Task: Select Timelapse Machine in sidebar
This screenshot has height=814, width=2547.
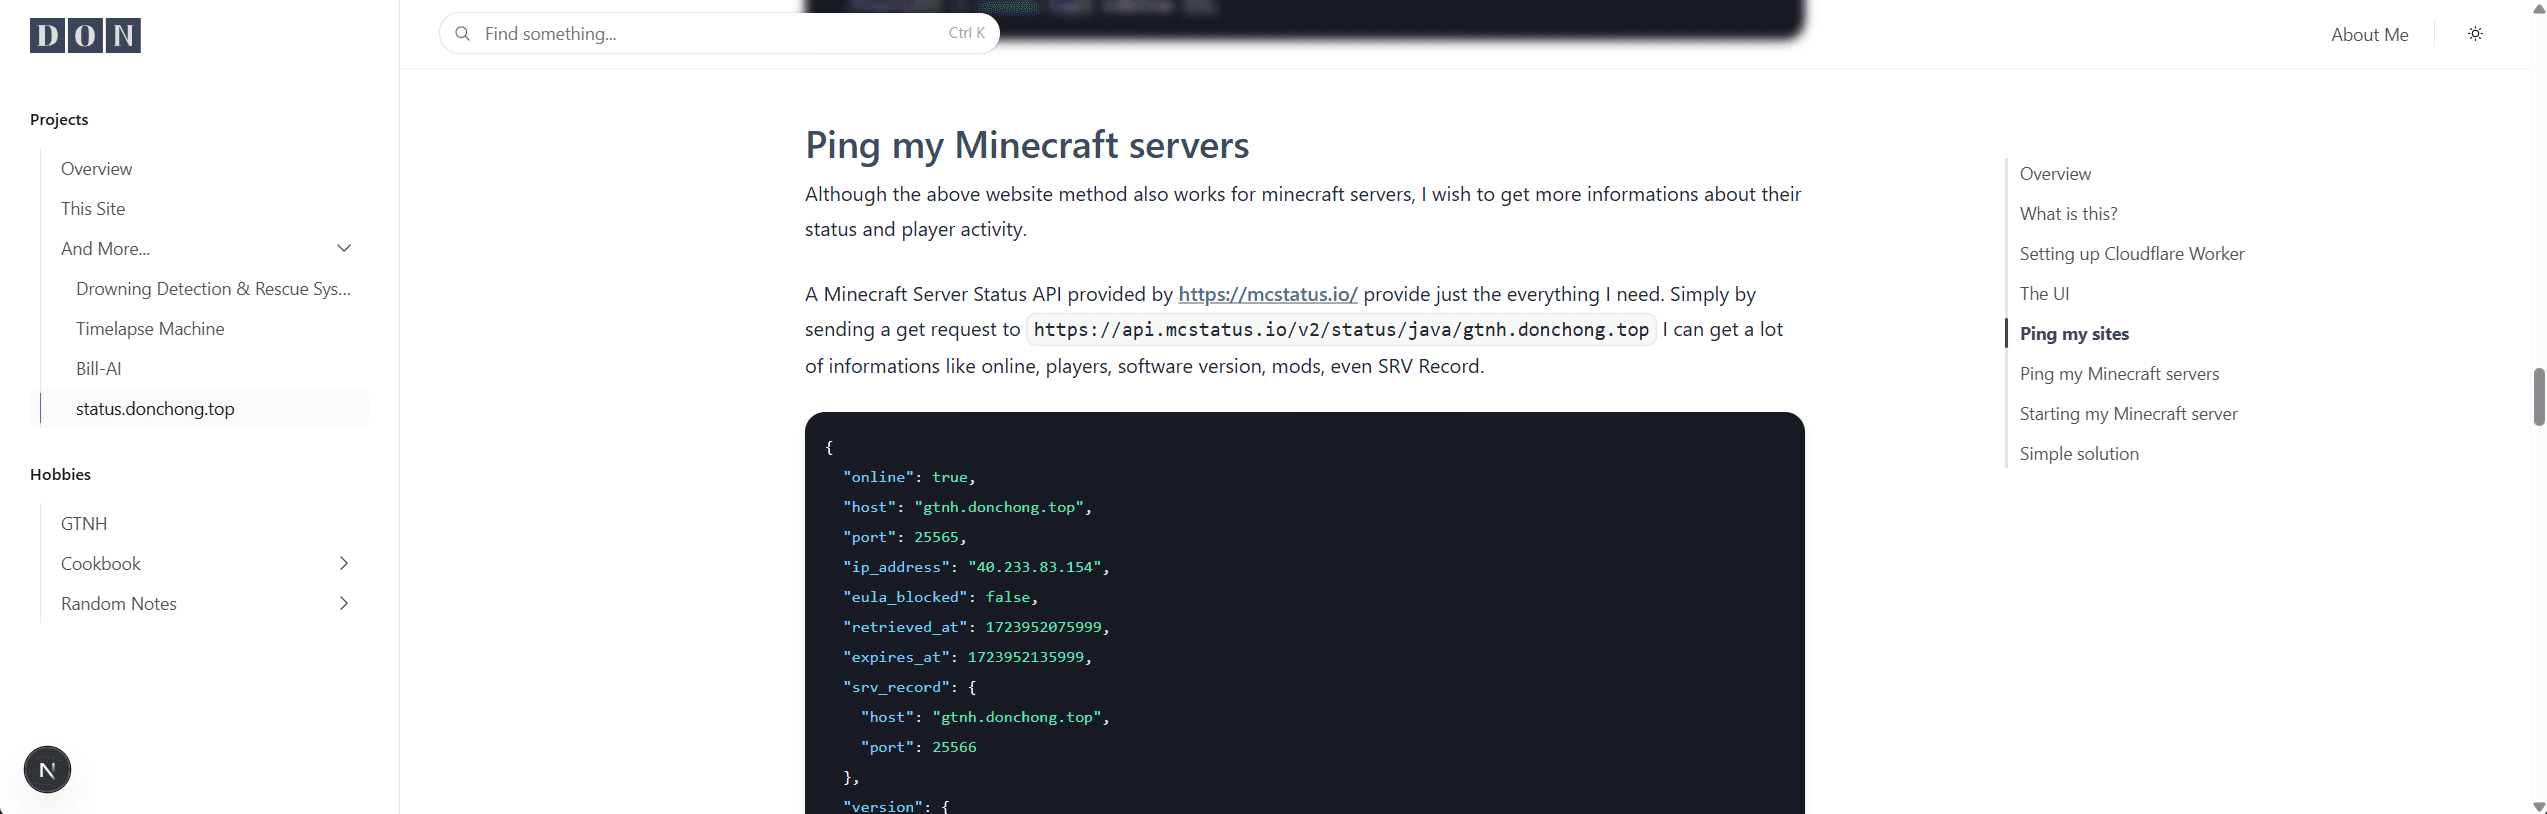Action: click(x=150, y=329)
